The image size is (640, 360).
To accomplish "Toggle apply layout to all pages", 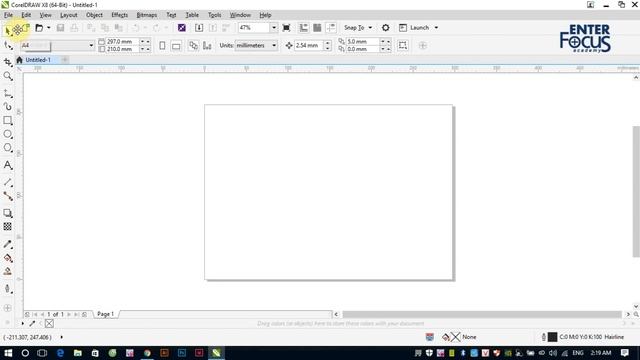I will tap(193, 45).
